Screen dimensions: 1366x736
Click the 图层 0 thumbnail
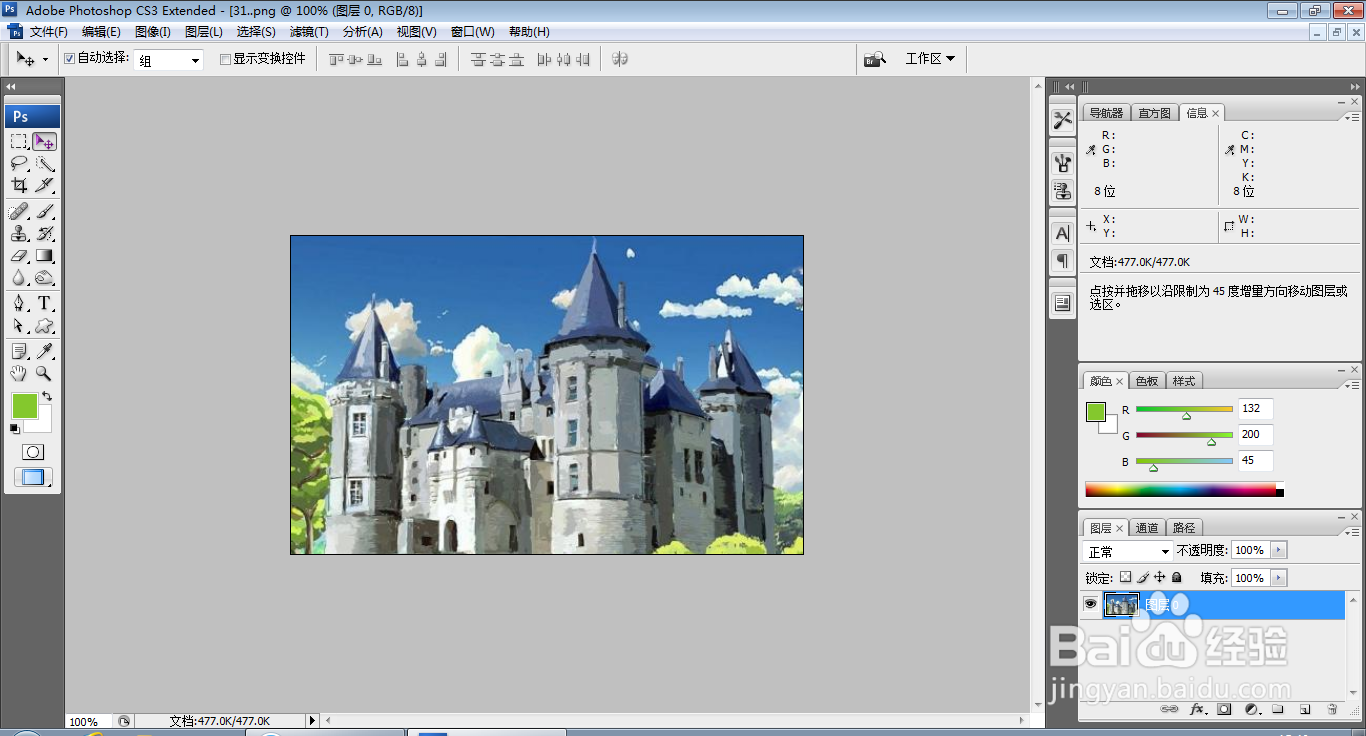pos(1121,604)
